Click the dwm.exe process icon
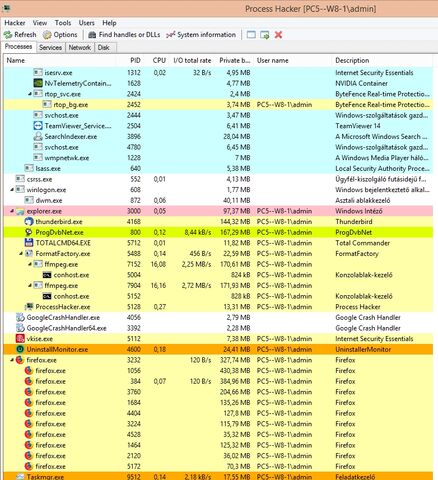The width and height of the screenshot is (438, 480). tap(29, 200)
